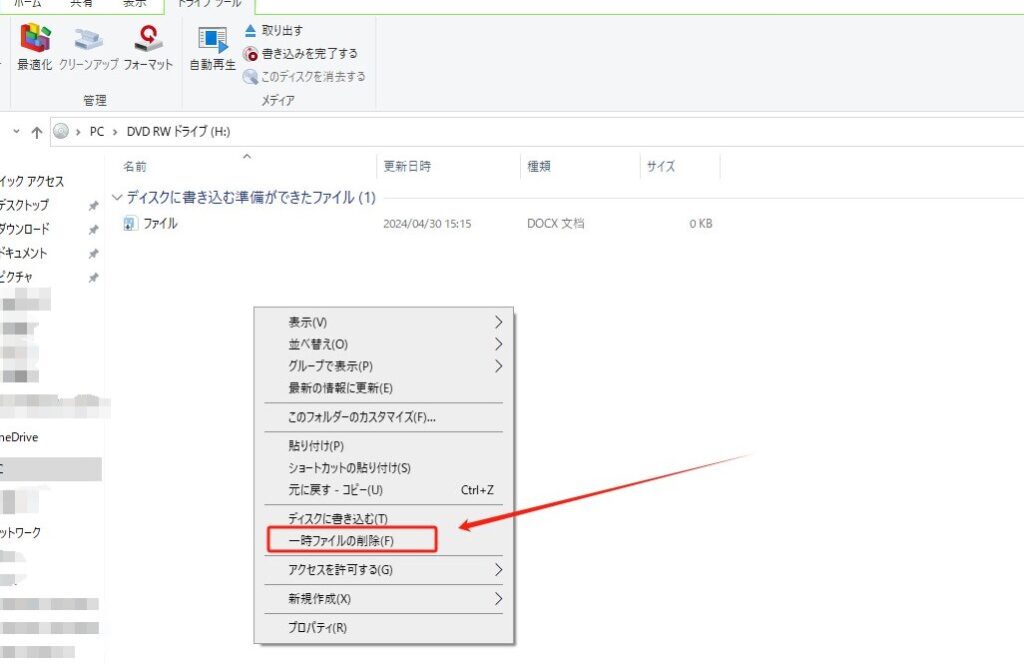Viewport: 1024px width, 665px height.
Task: Sort by the 名前 column header
Action: click(135, 167)
